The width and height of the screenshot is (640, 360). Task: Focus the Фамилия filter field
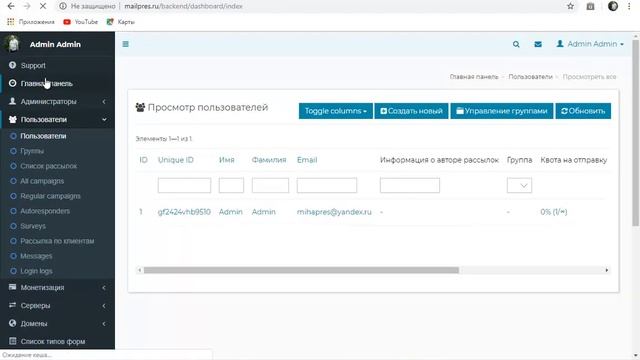point(270,185)
